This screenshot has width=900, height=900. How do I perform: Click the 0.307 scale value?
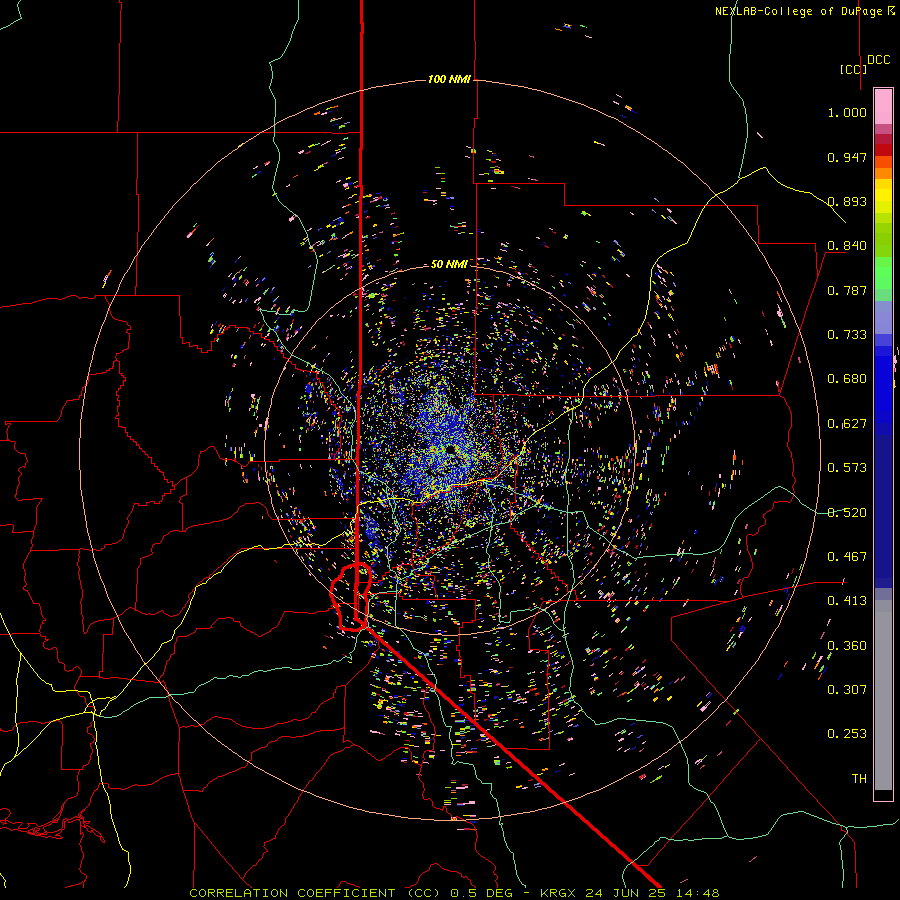(x=847, y=690)
